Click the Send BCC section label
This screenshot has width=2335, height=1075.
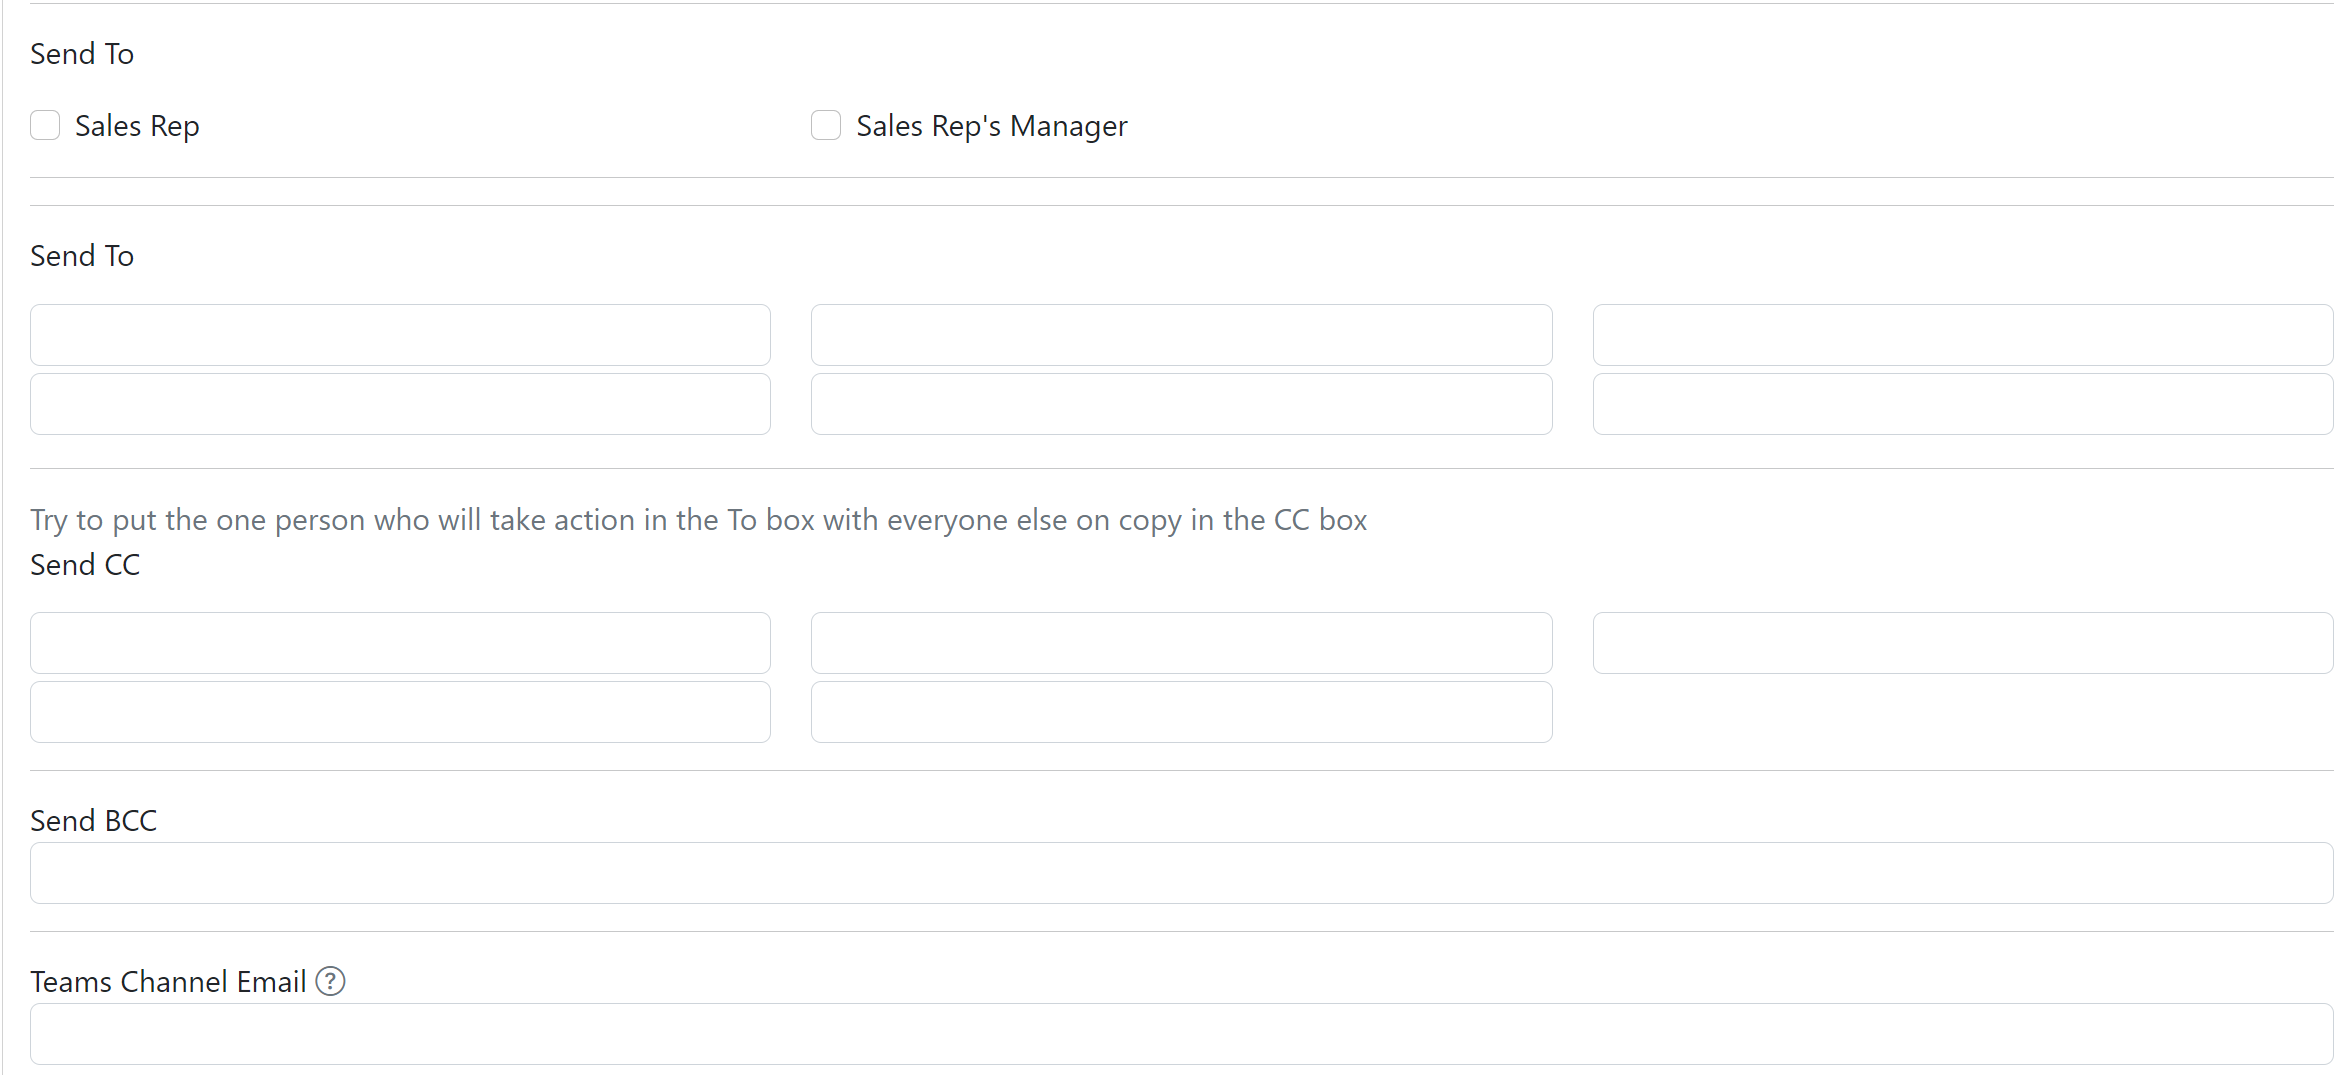coord(94,821)
